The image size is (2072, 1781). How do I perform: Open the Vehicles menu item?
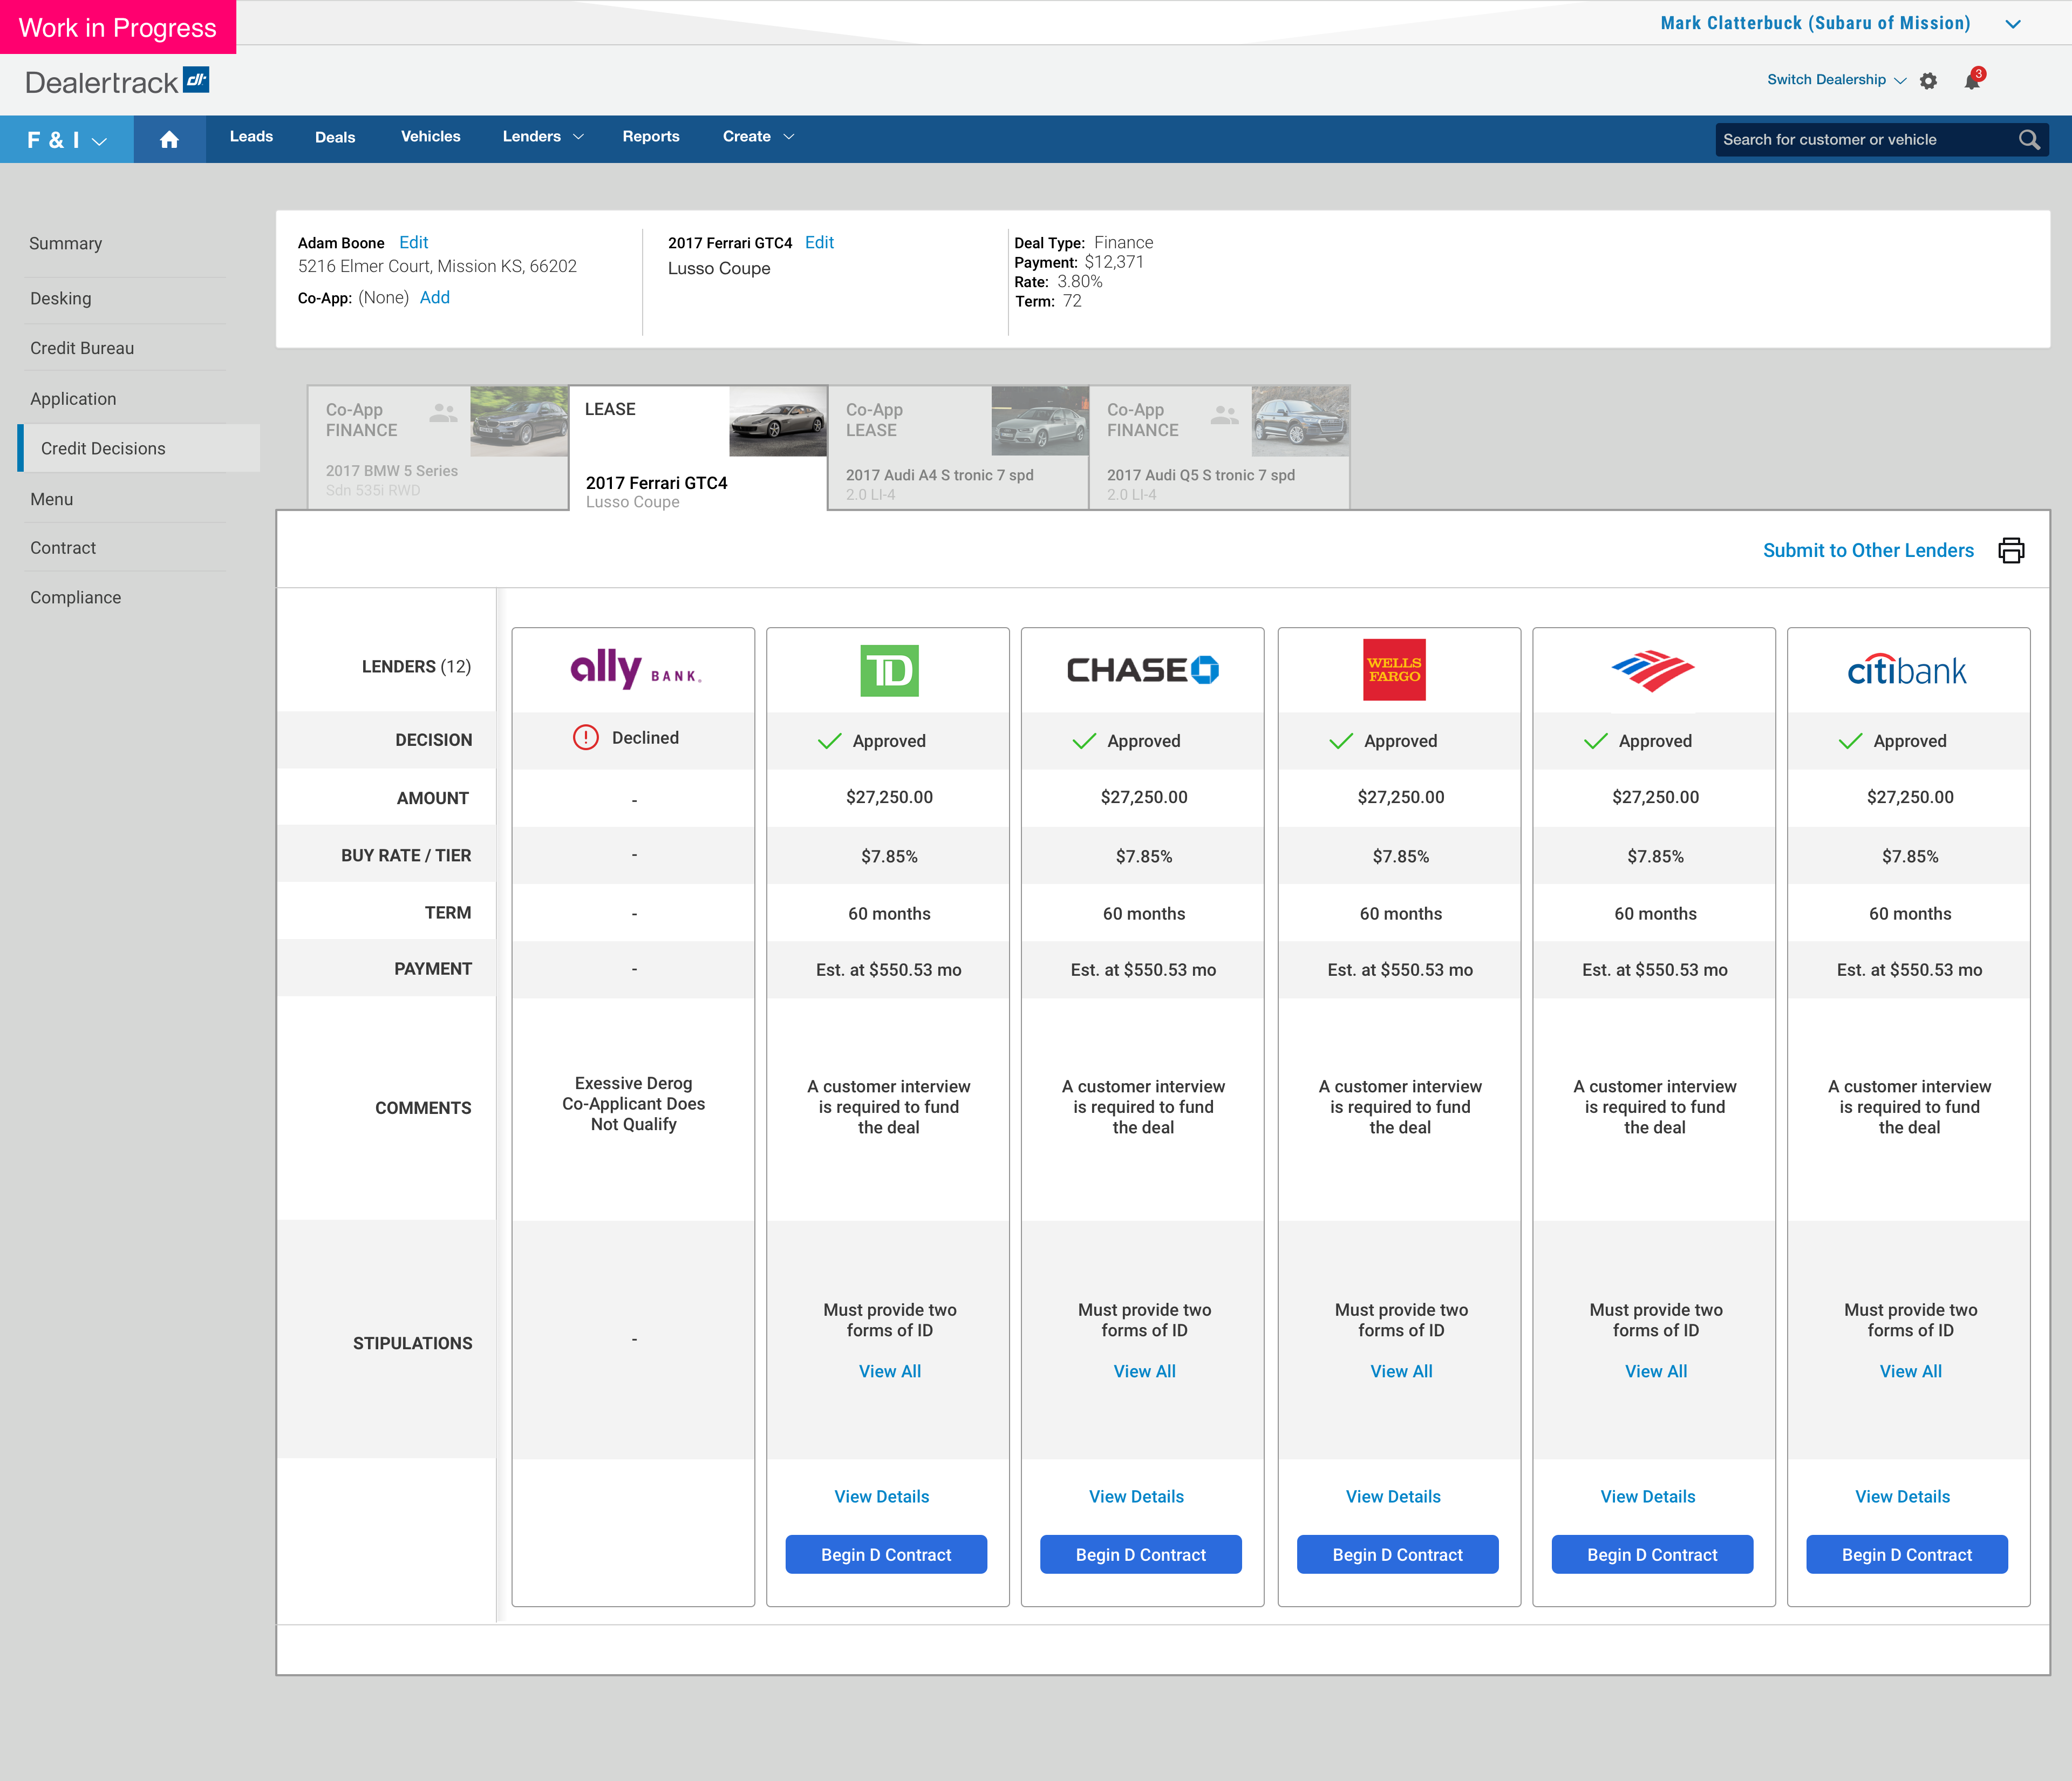[430, 137]
